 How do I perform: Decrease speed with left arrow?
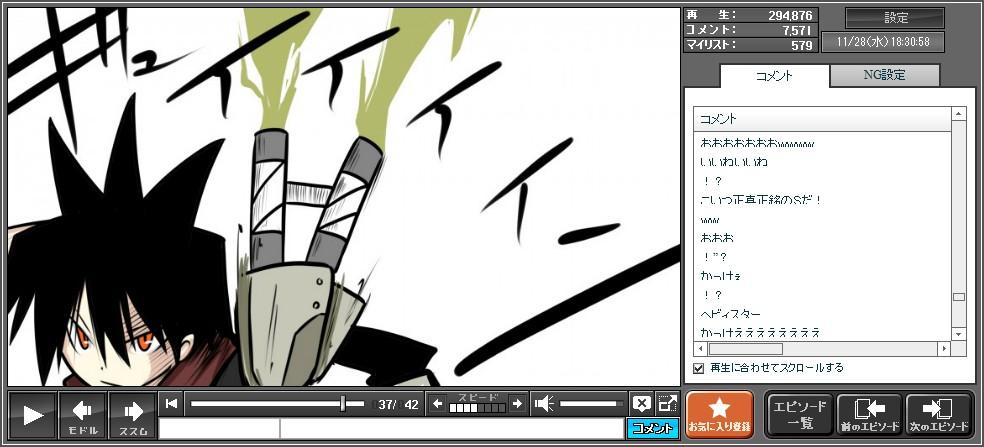(x=437, y=404)
